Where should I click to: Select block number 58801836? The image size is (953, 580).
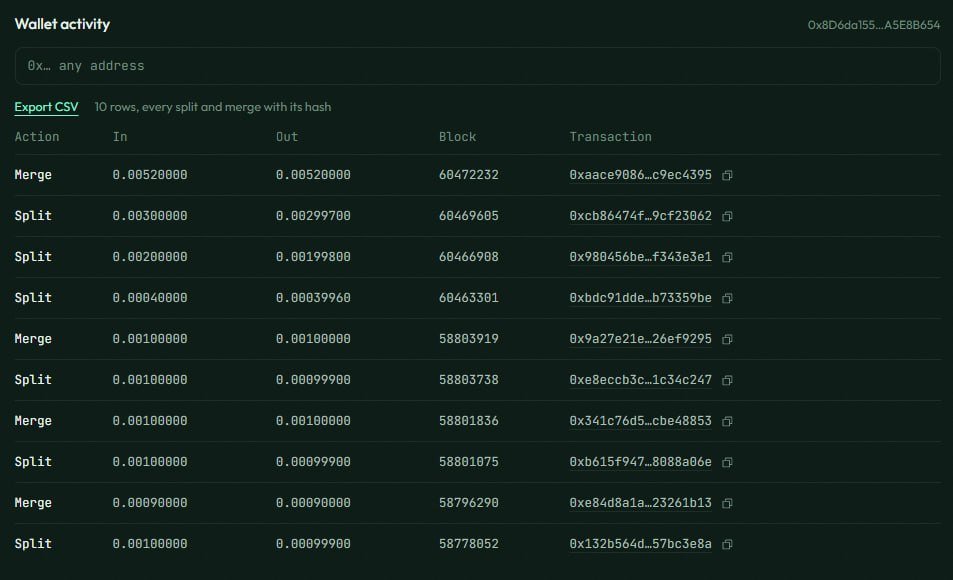(x=469, y=421)
